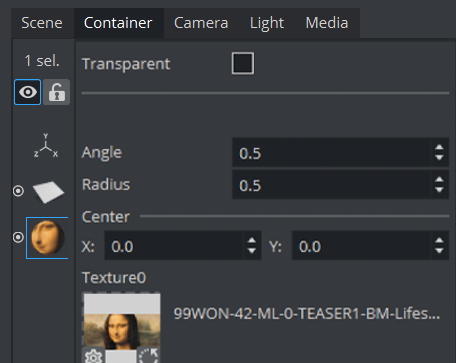Click the Radius value field
Viewport: 456px width, 363px height.
click(x=331, y=185)
